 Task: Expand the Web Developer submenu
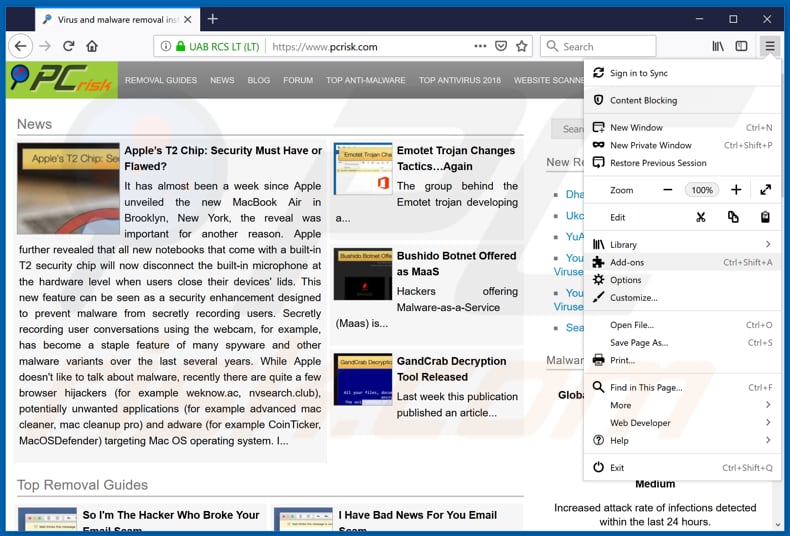(768, 423)
